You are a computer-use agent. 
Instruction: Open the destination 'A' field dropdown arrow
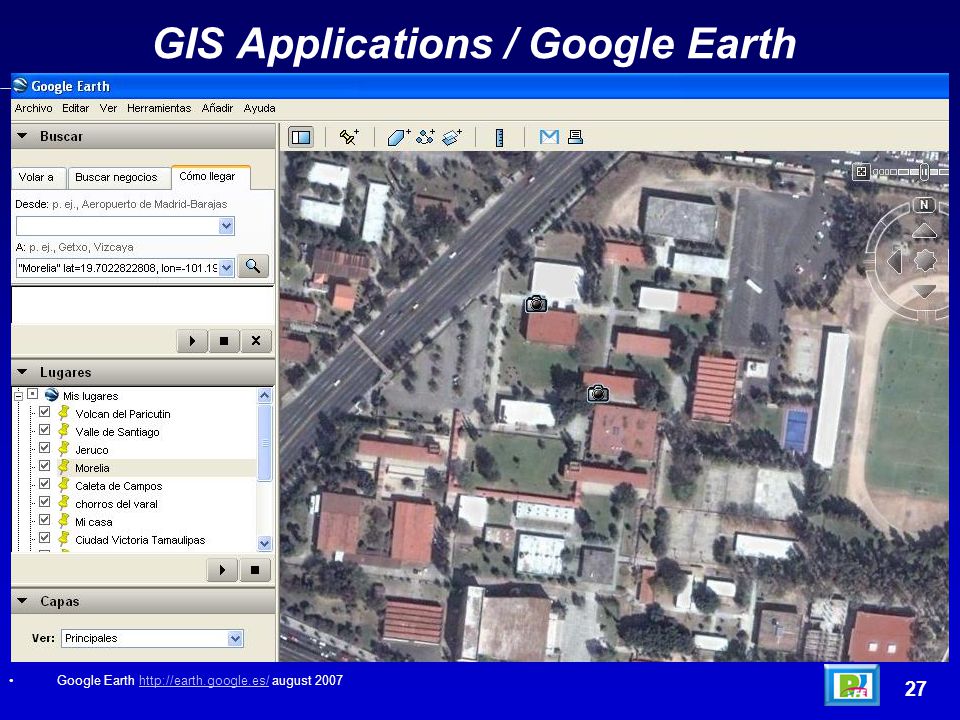[x=227, y=268]
